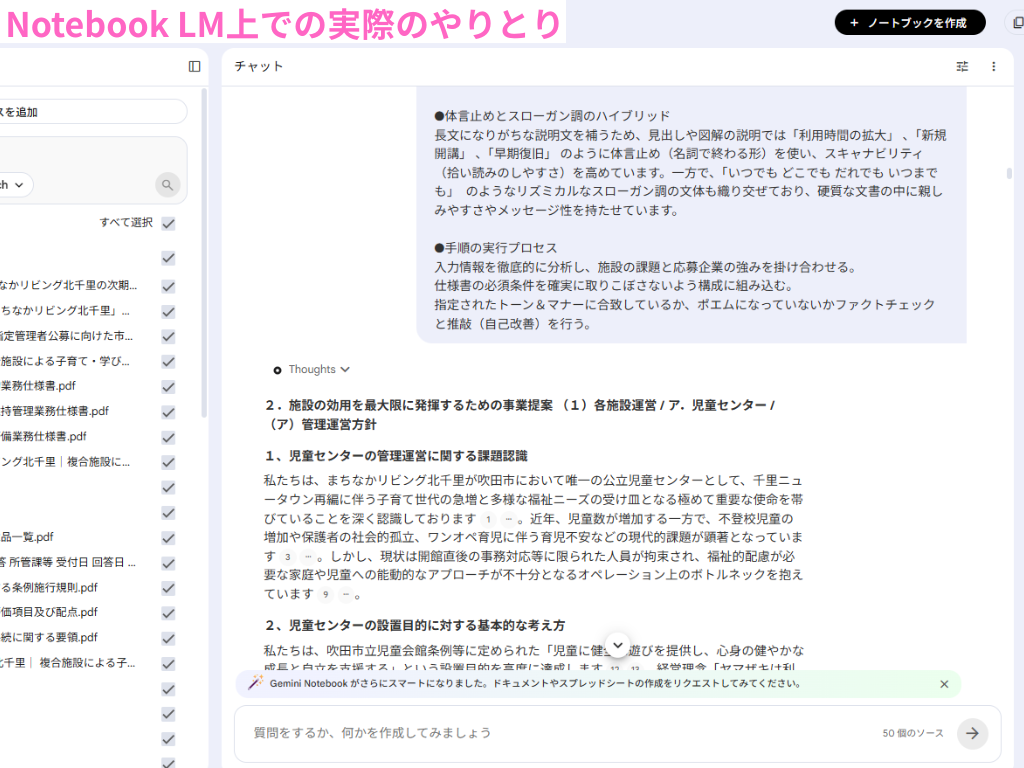Send the question with arrow button
The width and height of the screenshot is (1024, 768).
coord(972,733)
